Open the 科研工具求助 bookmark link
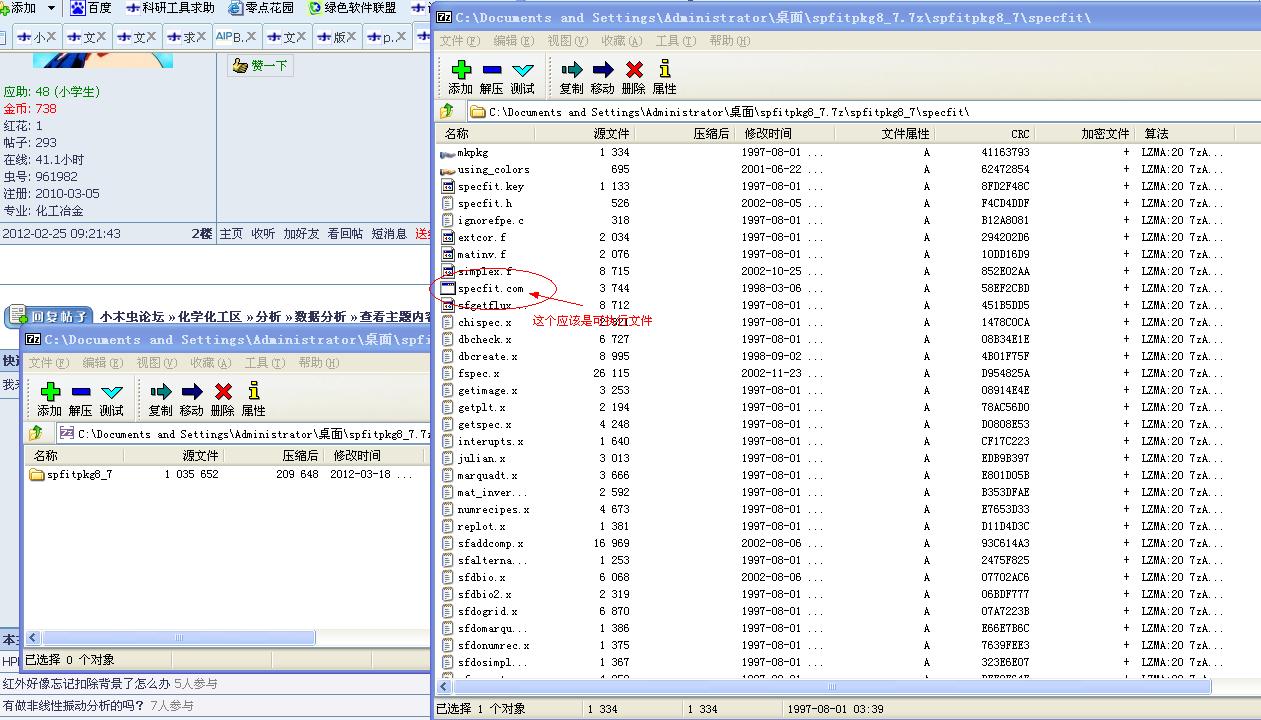 pyautogui.click(x=170, y=8)
